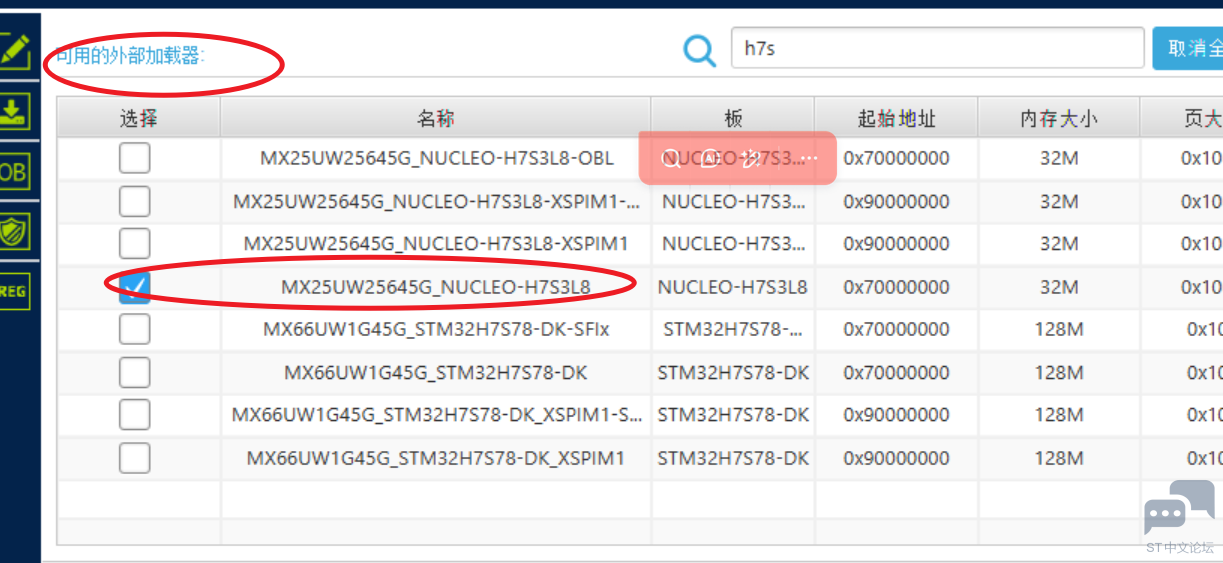This screenshot has width=1223, height=563.
Task: Open the memory and file editing sidebar icon
Action: (x=14, y=49)
